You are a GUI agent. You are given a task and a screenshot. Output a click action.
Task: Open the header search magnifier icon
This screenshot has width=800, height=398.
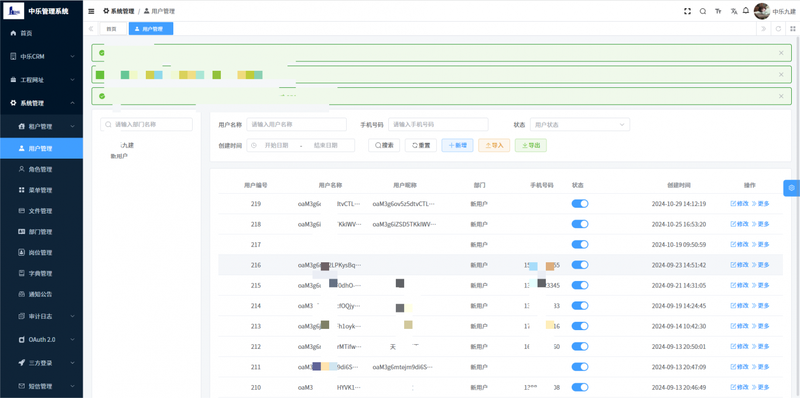703,11
